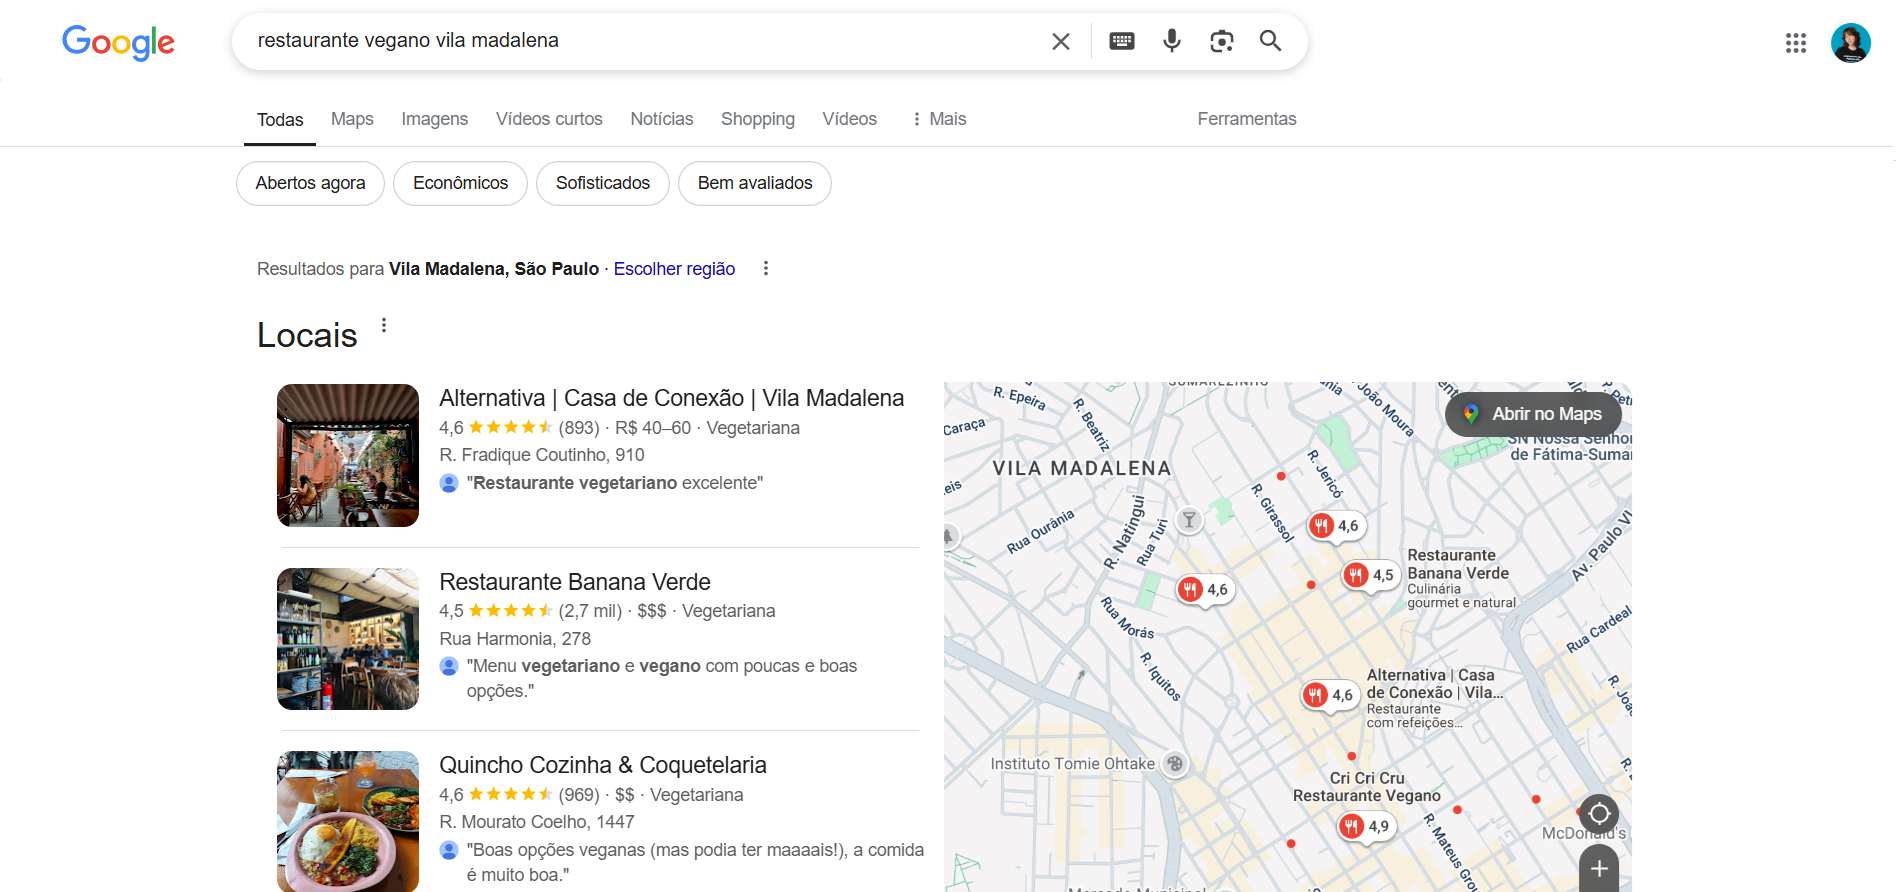Open the on-screen keyboard input tool

coord(1122,41)
